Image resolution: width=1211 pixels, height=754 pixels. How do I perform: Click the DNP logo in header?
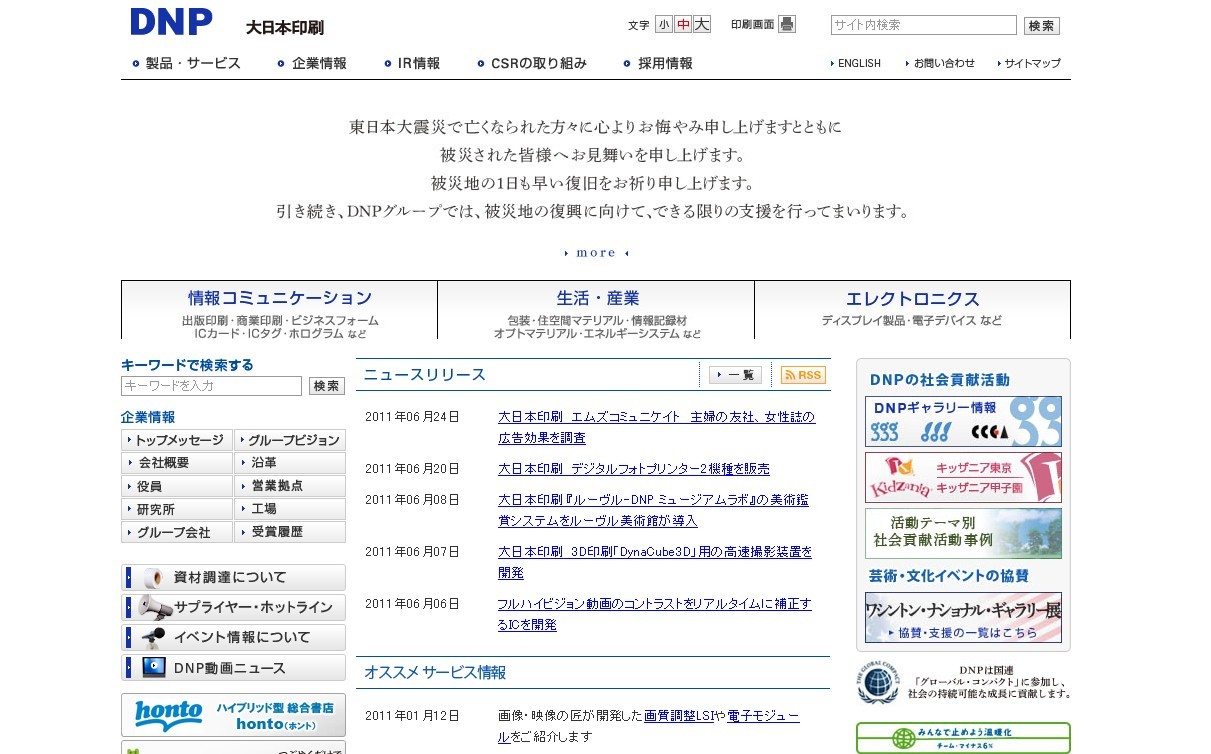tap(171, 22)
